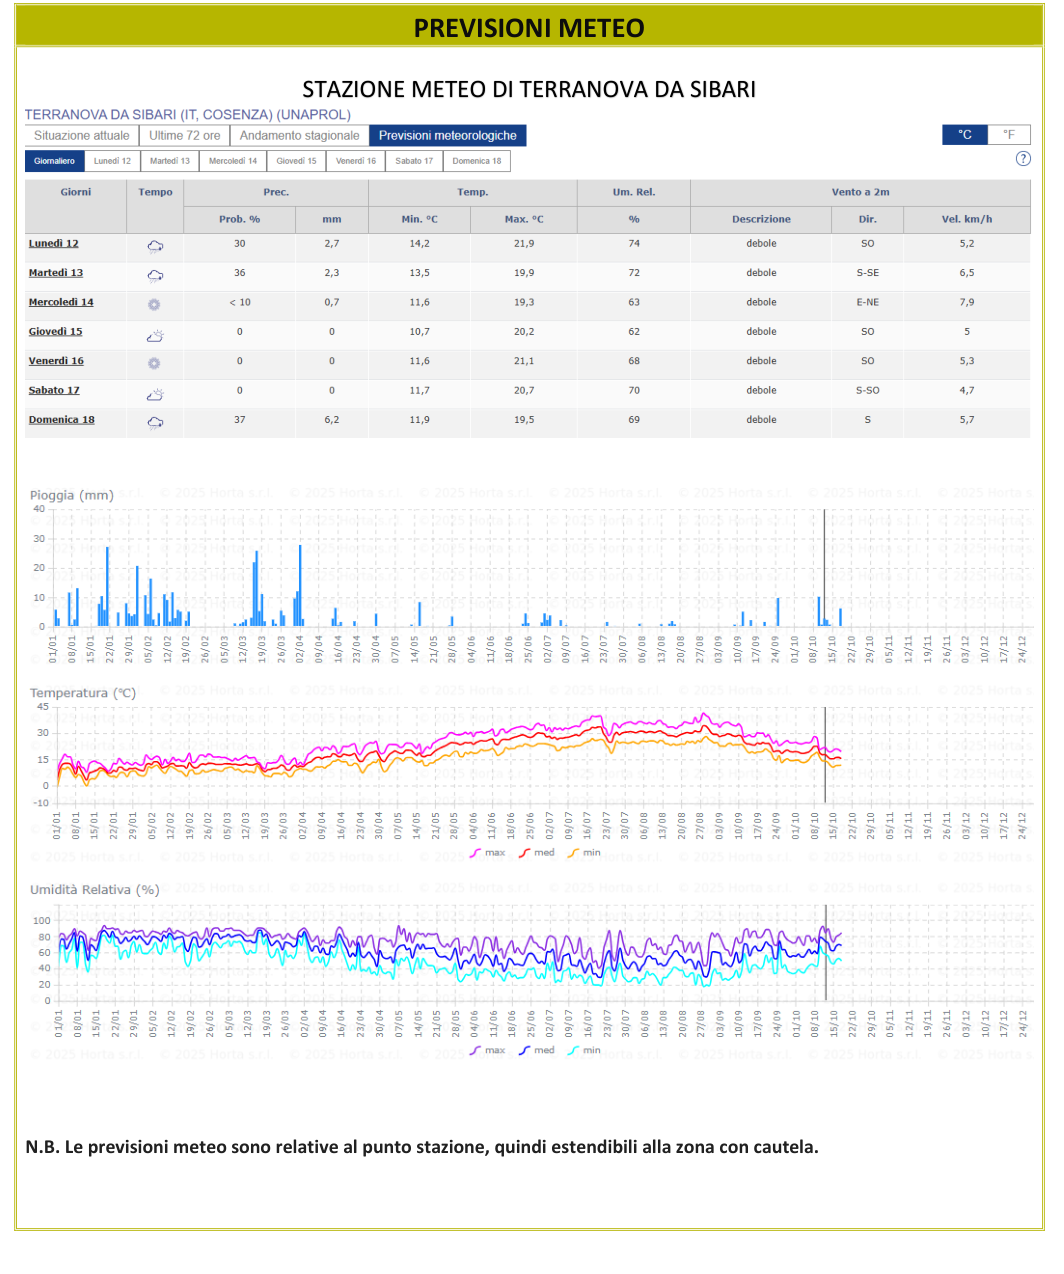This screenshot has height=1274, width=1064.
Task: Select the Giornaliero forecast sub-tab
Action: pyautogui.click(x=54, y=161)
